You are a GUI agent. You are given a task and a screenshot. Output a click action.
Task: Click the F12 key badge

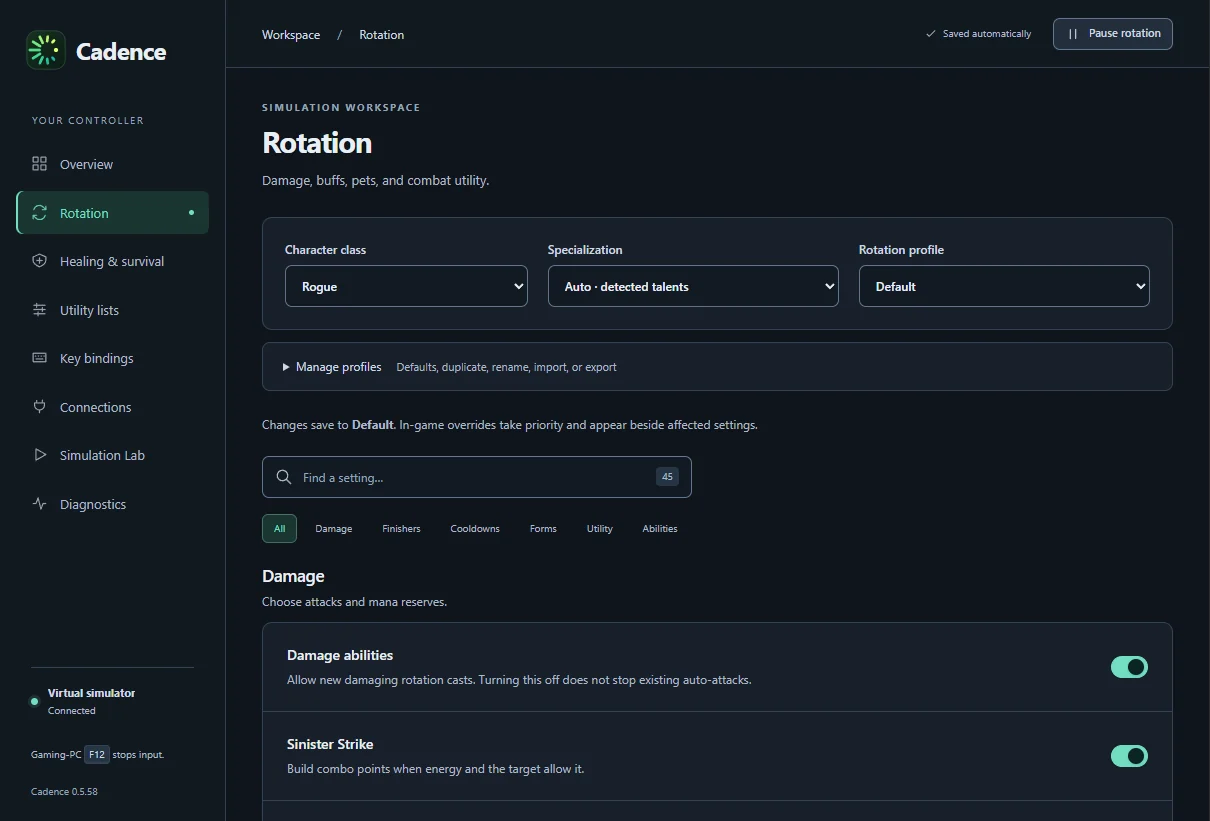tap(96, 755)
